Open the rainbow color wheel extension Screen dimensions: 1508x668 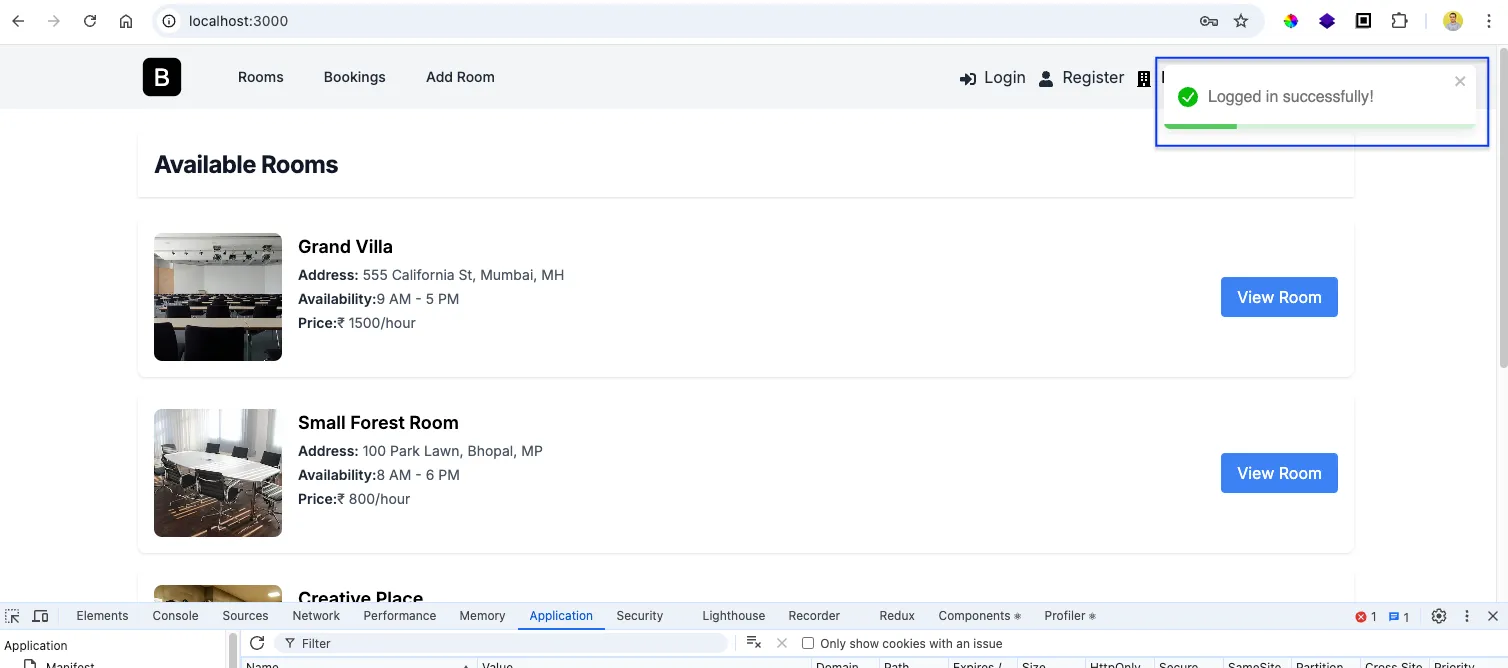tap(1291, 21)
